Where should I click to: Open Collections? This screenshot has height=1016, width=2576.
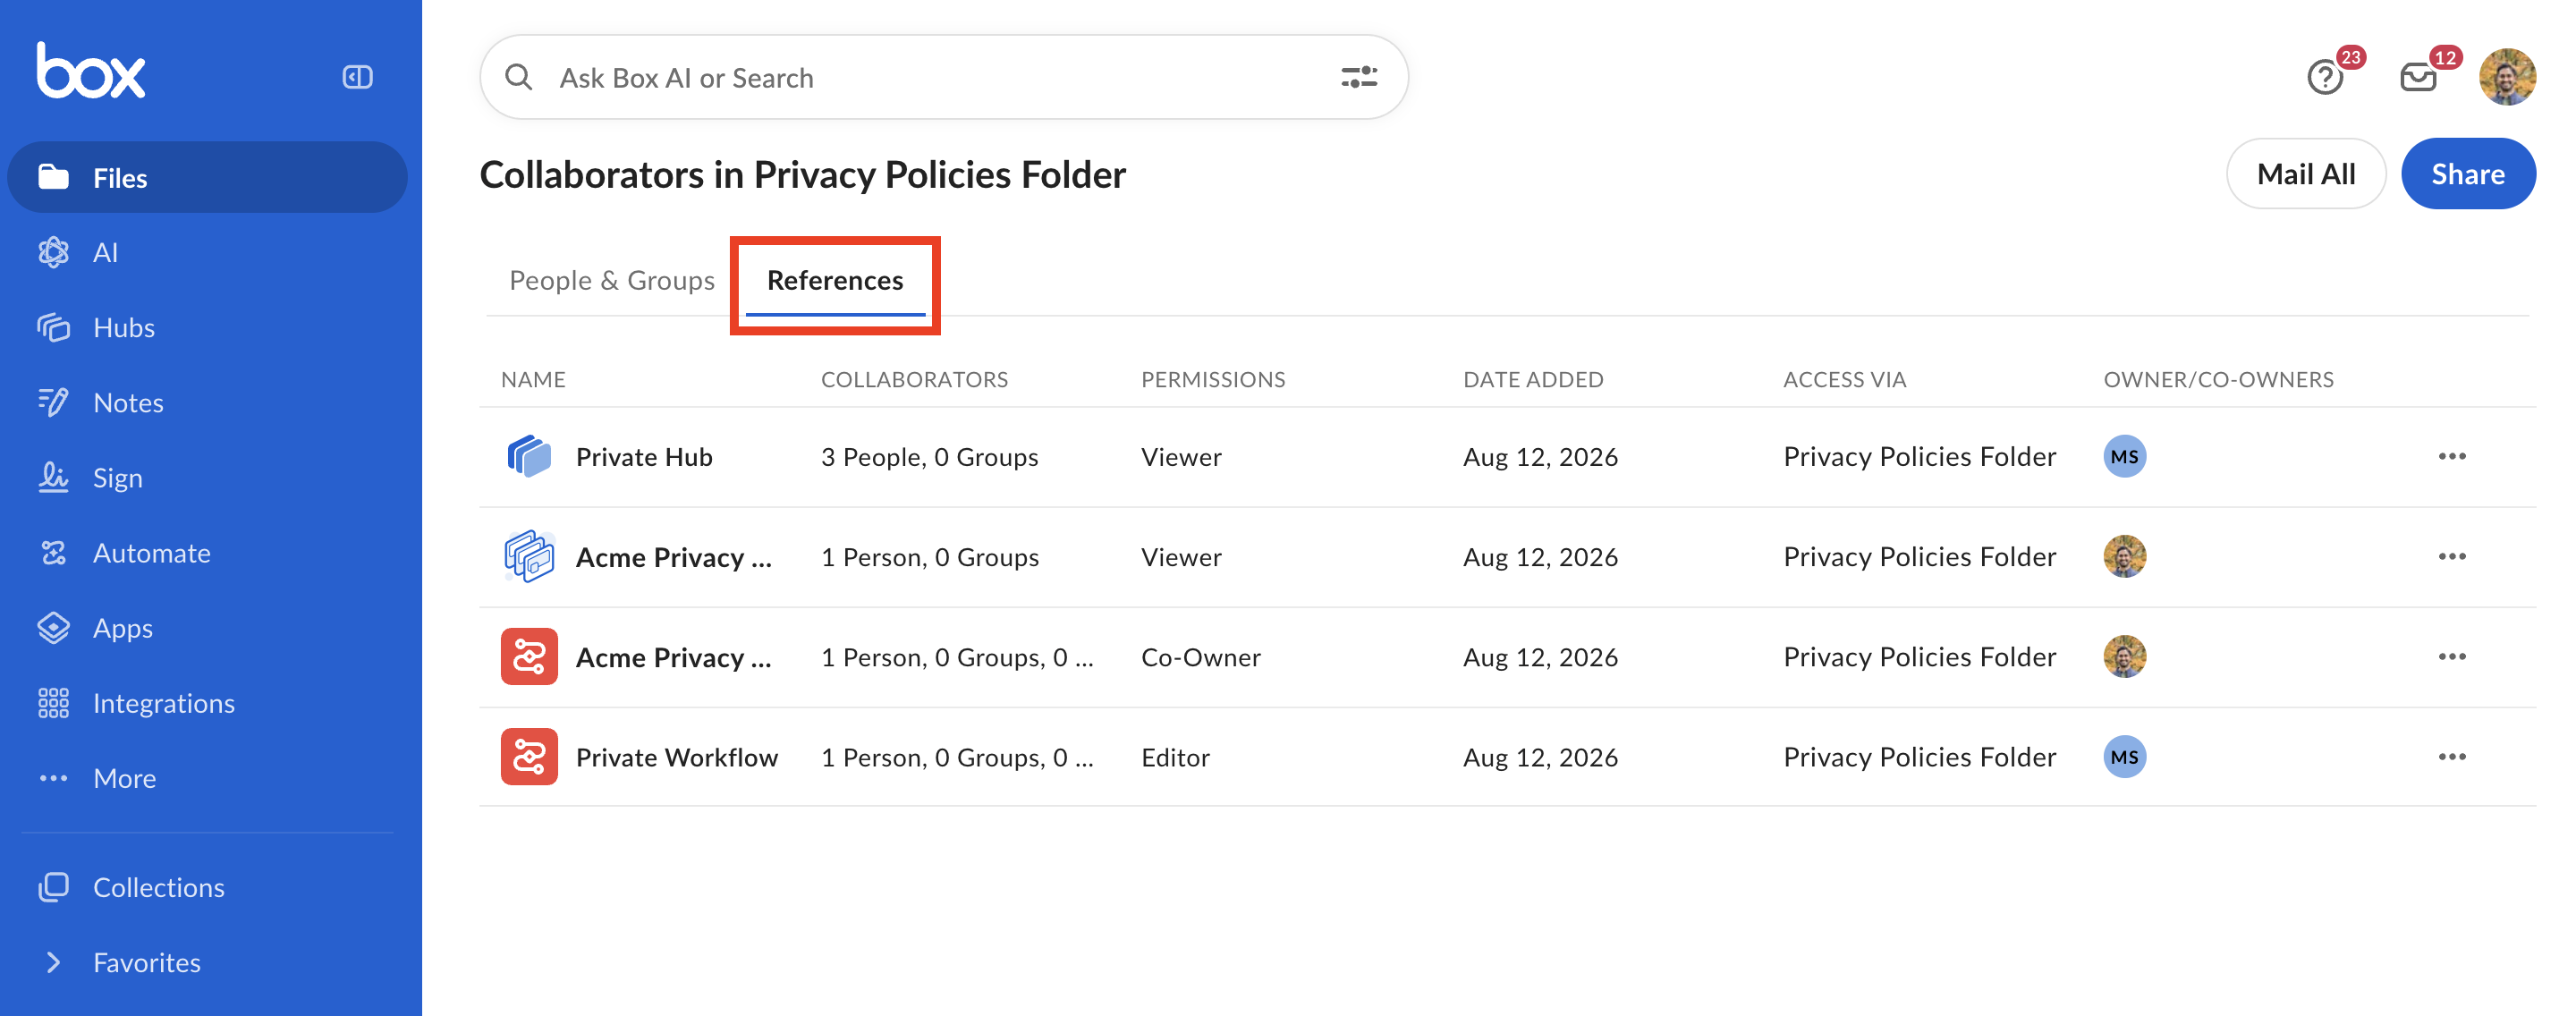(207, 886)
